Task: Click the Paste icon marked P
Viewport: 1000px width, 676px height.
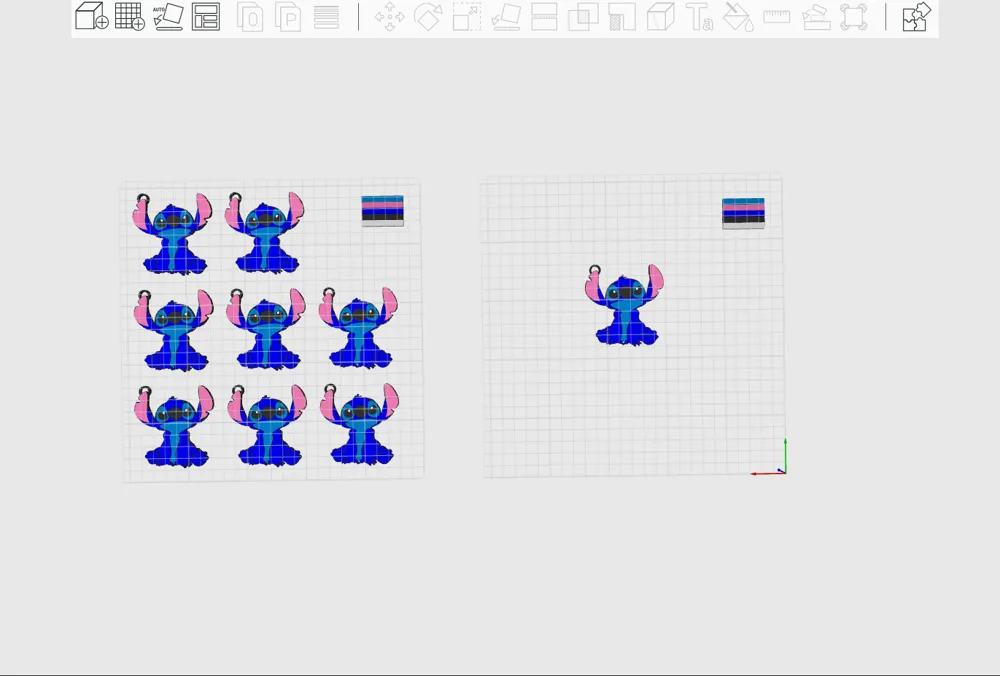Action: coord(288,17)
